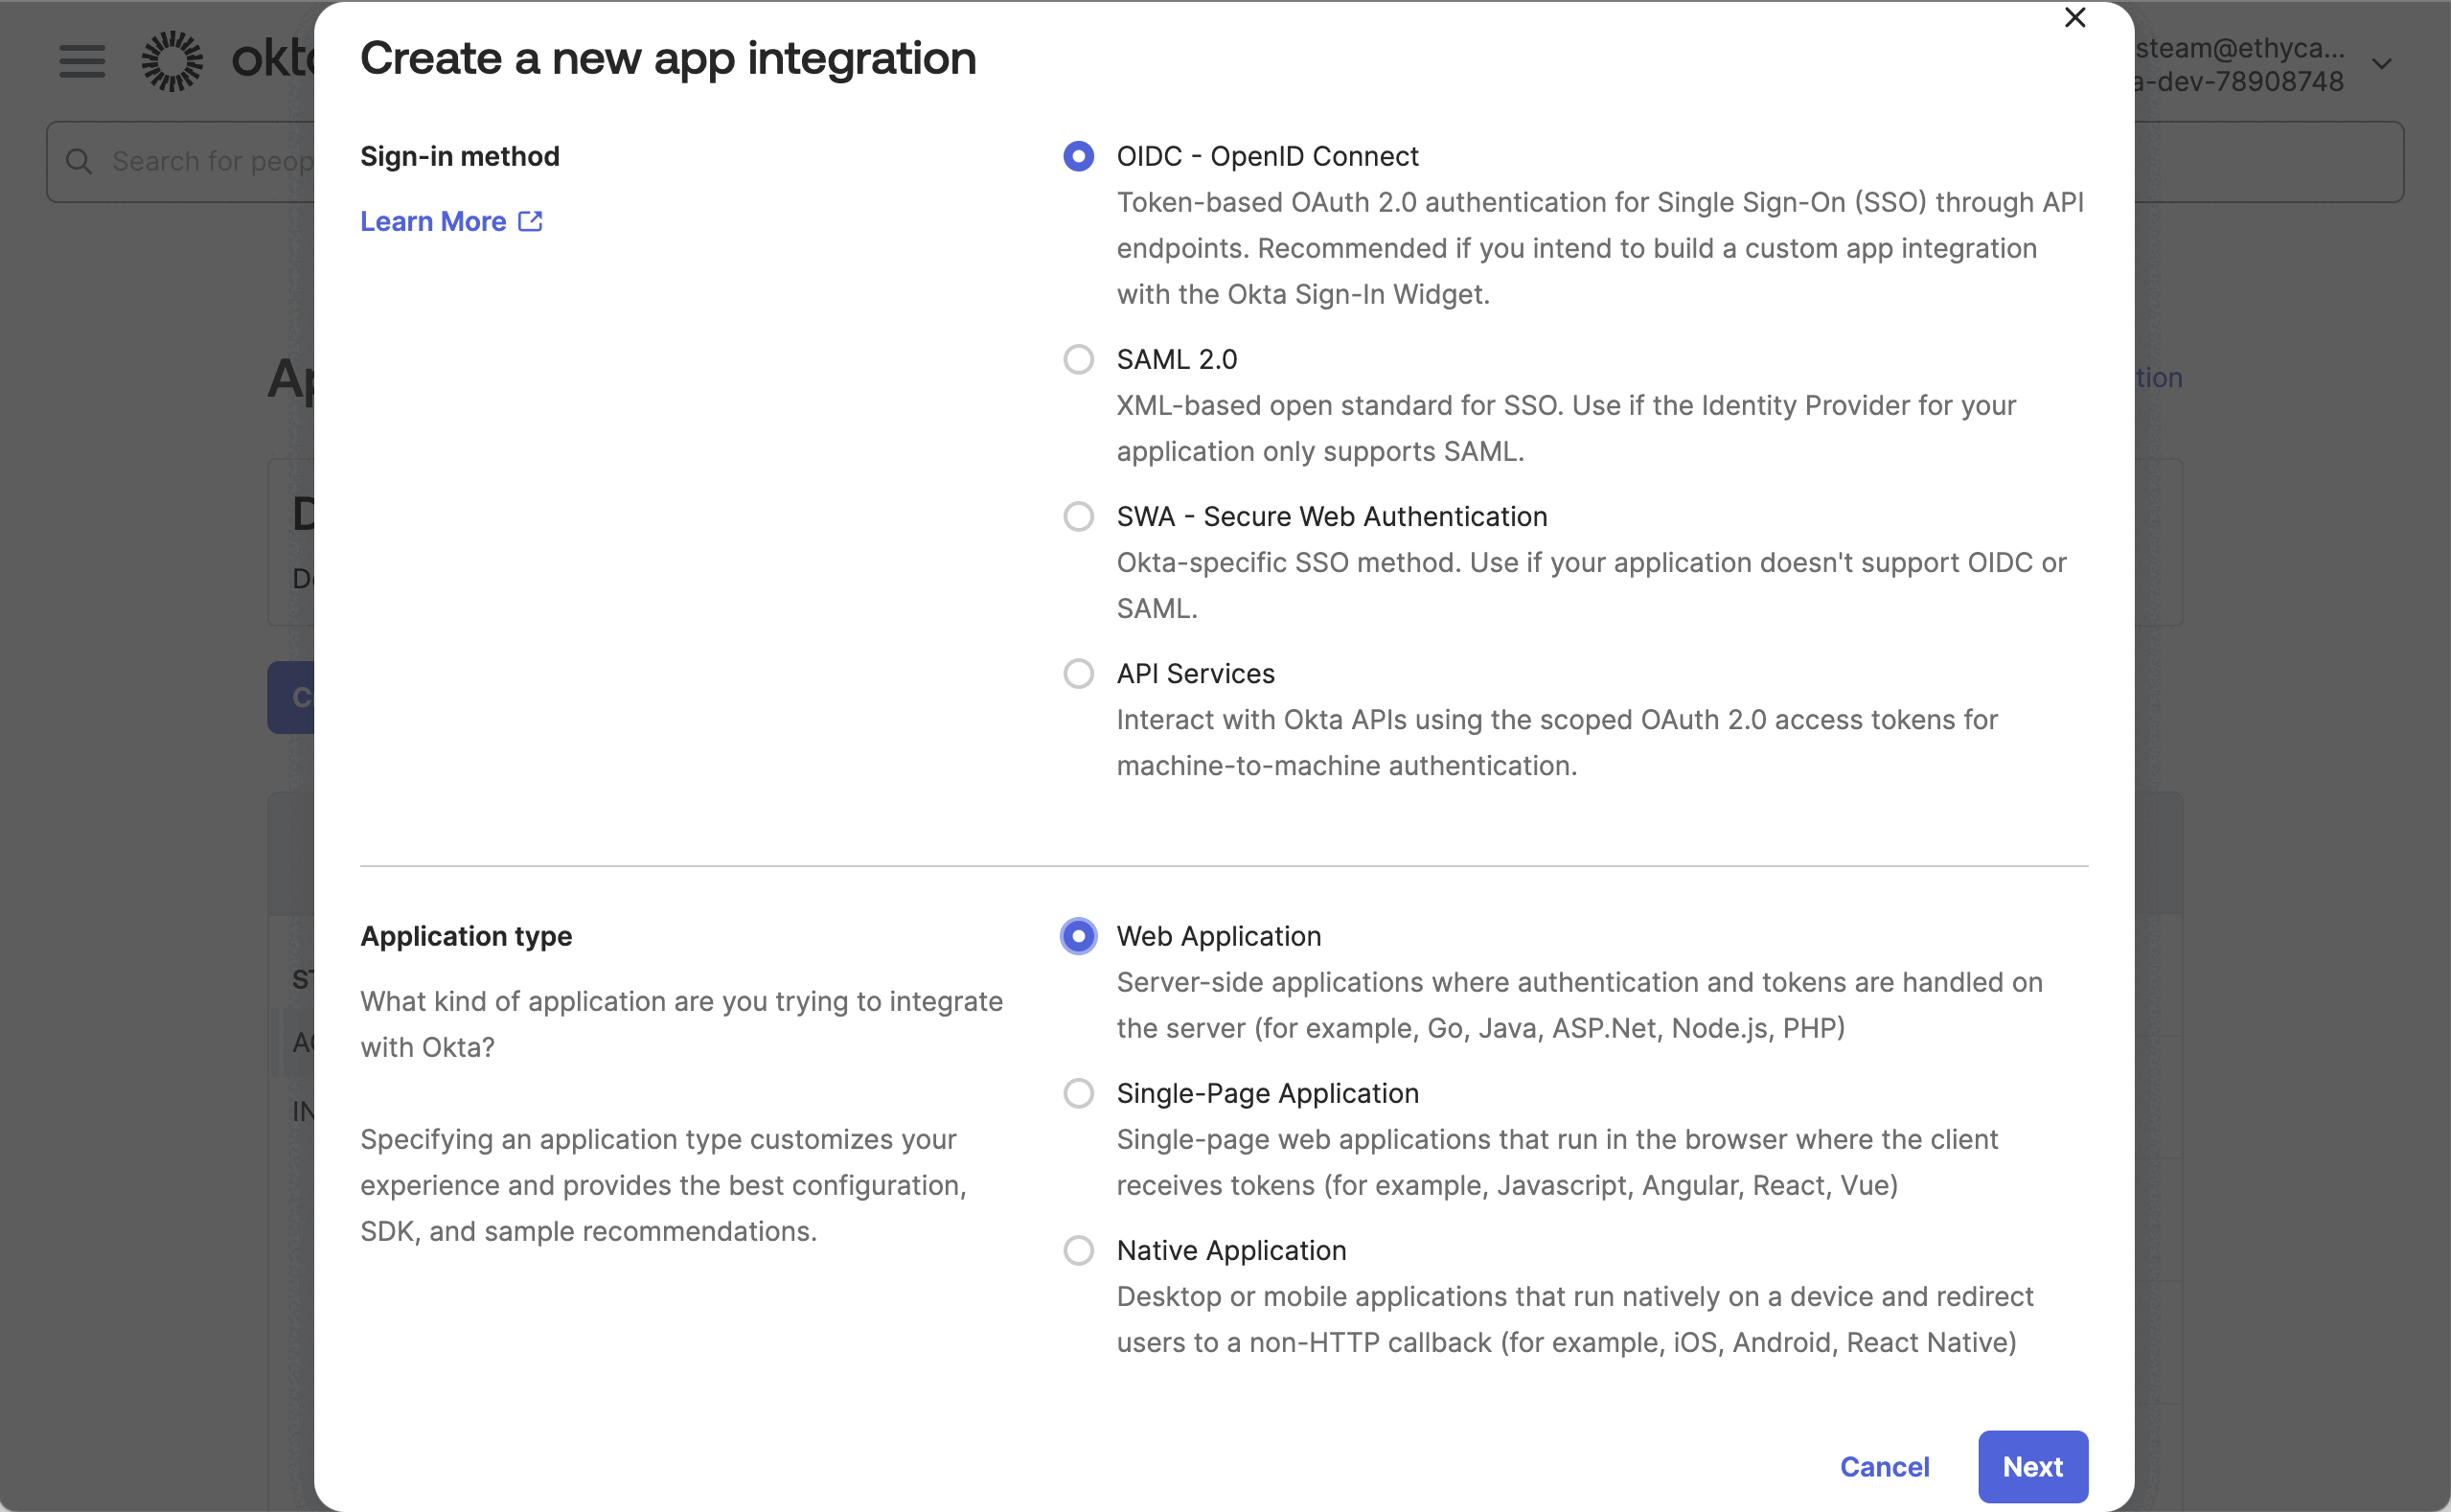Click the Okta sunburst logo
The image size is (2451, 1512).
pos(172,61)
